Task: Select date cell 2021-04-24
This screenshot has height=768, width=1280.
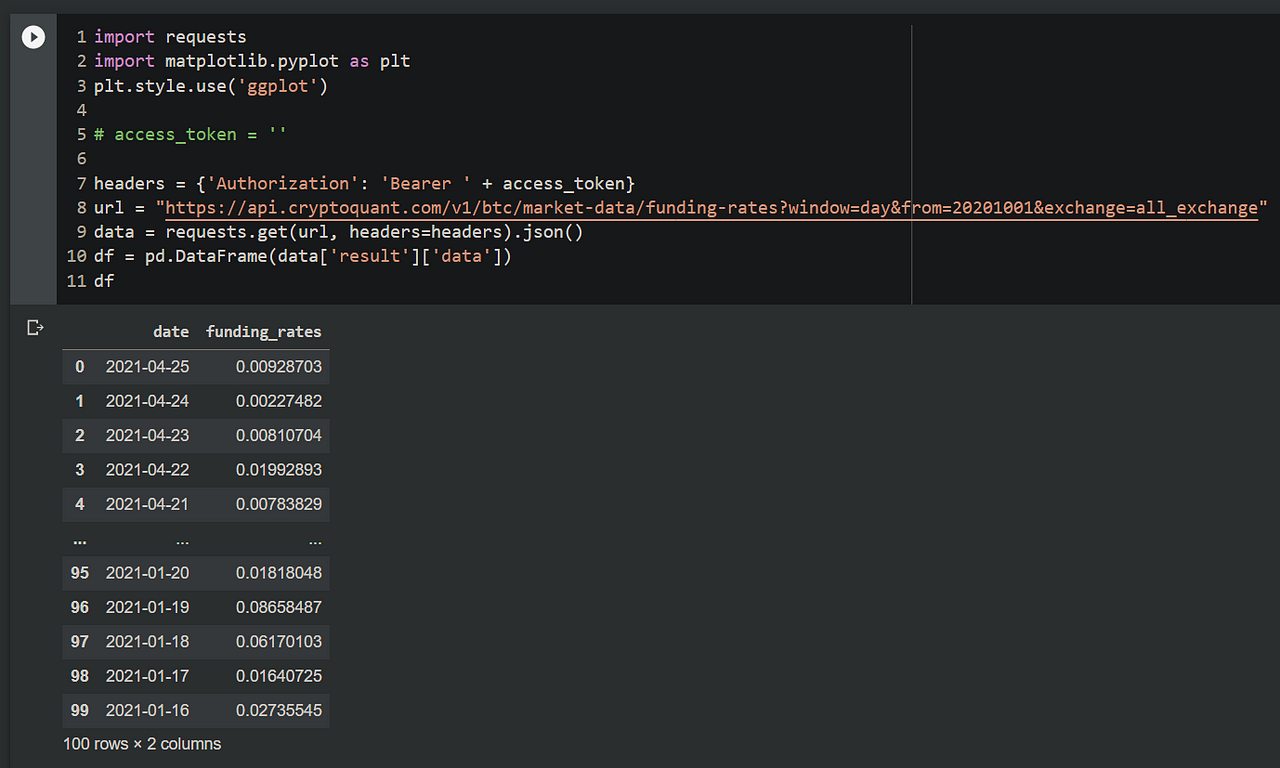Action: click(x=147, y=401)
